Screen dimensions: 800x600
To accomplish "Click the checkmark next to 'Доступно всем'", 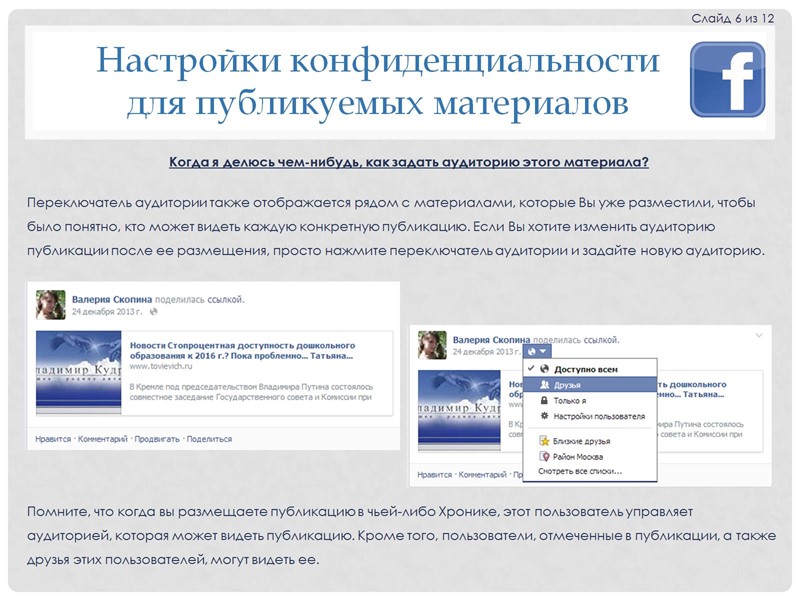I will tap(531, 368).
